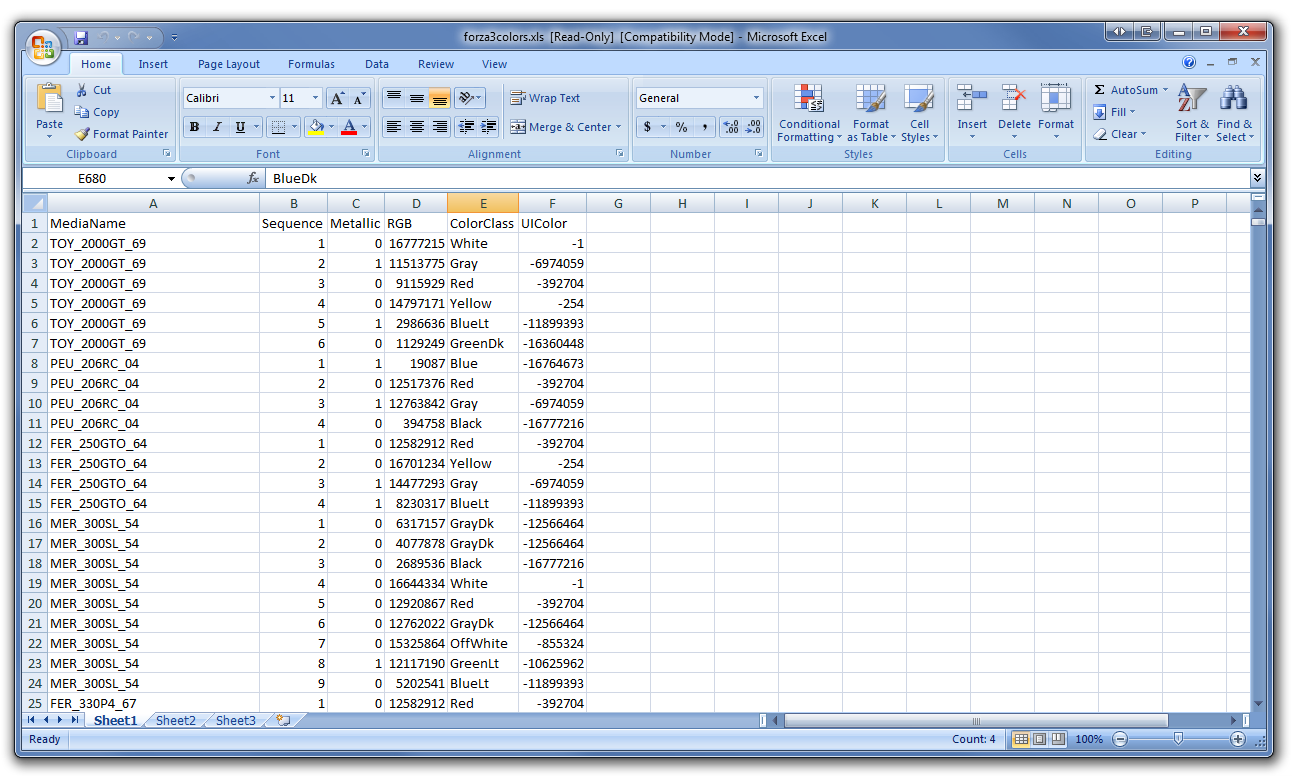This screenshot has height=776, width=1292.
Task: Click the zoom slider handle
Action: tap(1178, 739)
